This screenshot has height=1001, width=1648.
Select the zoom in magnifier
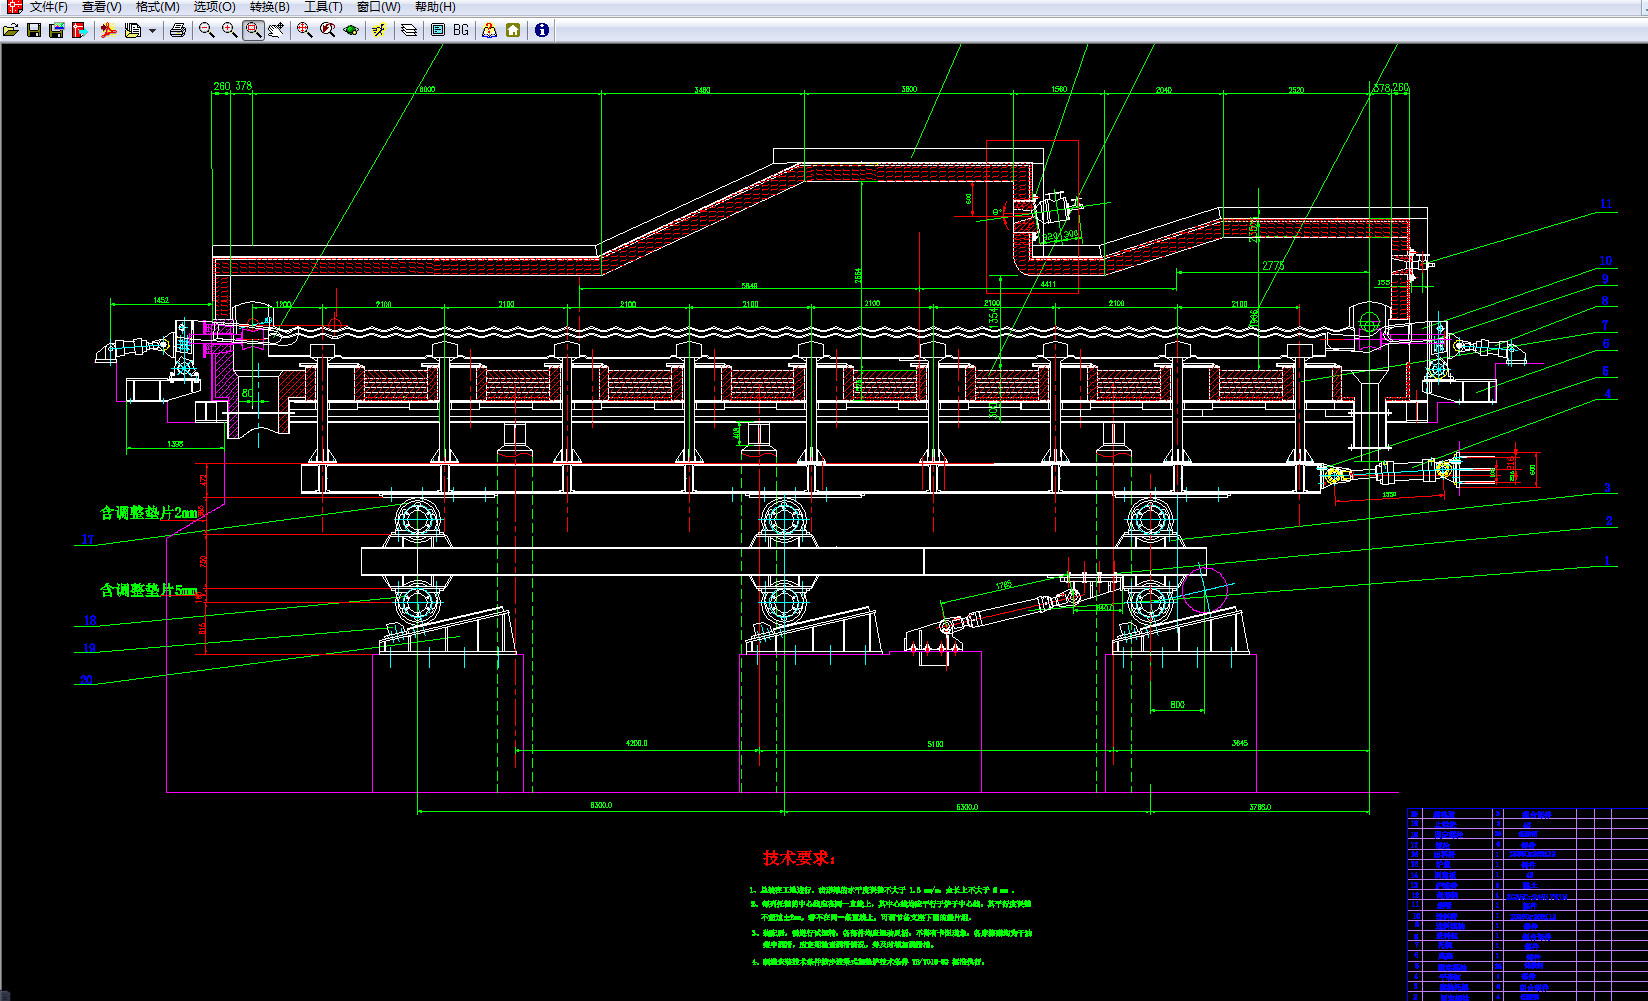[230, 30]
